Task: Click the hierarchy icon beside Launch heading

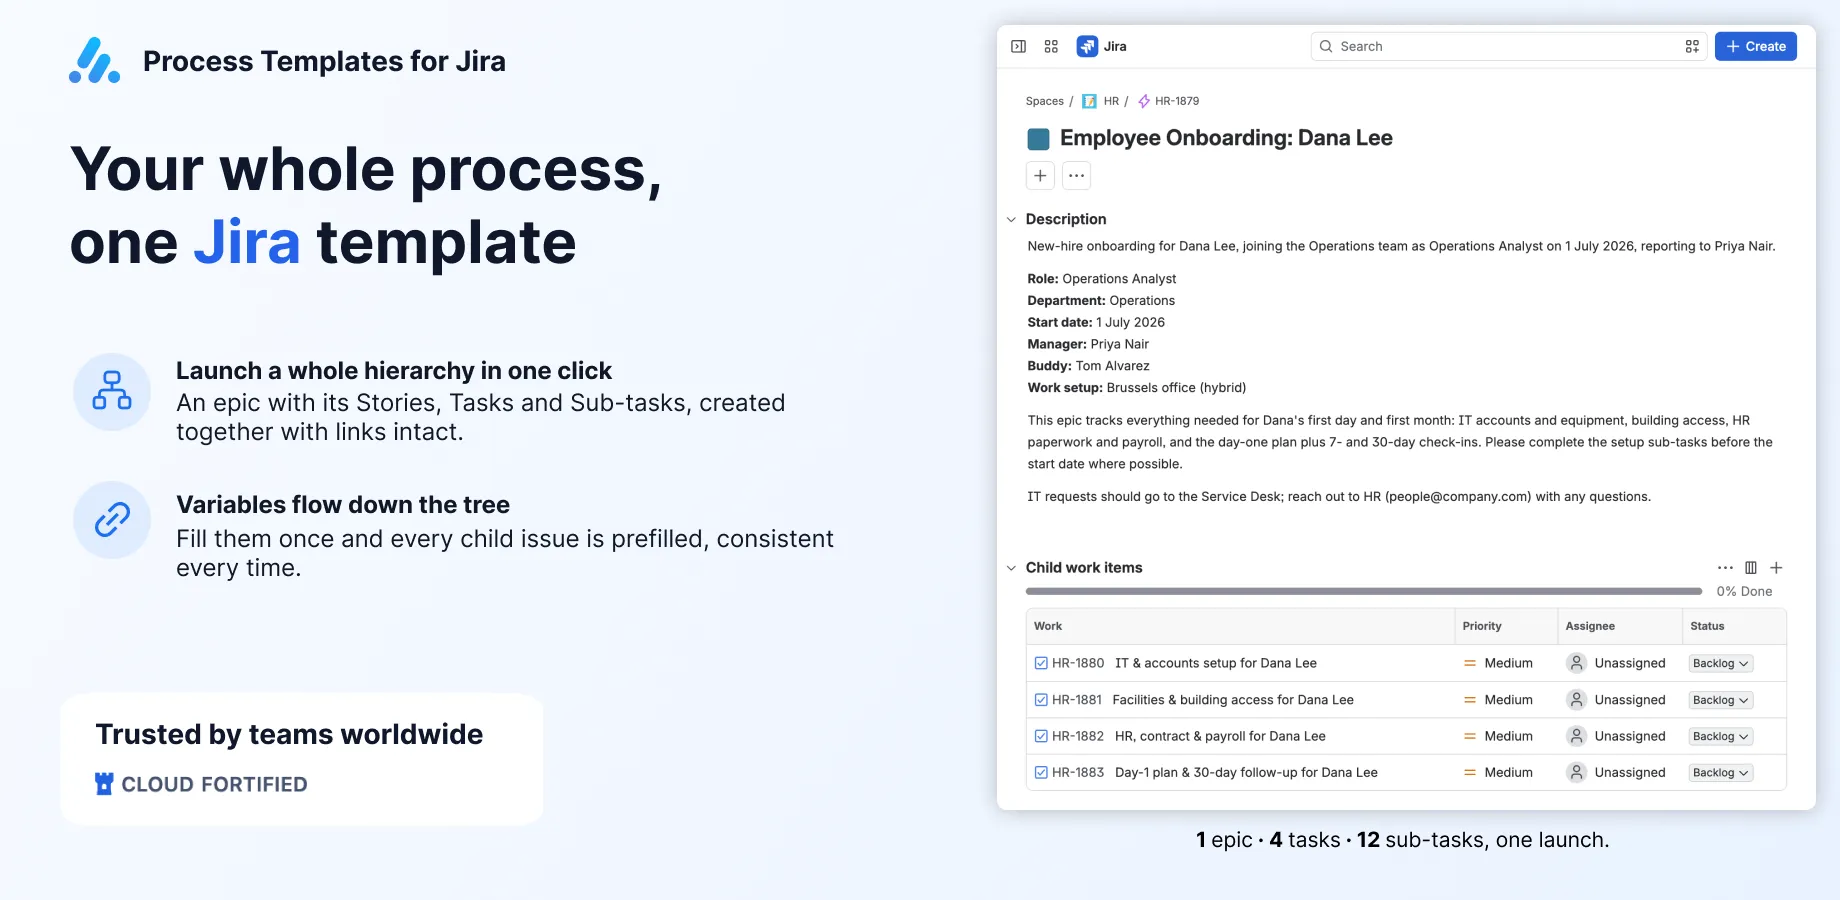Action: (112, 391)
